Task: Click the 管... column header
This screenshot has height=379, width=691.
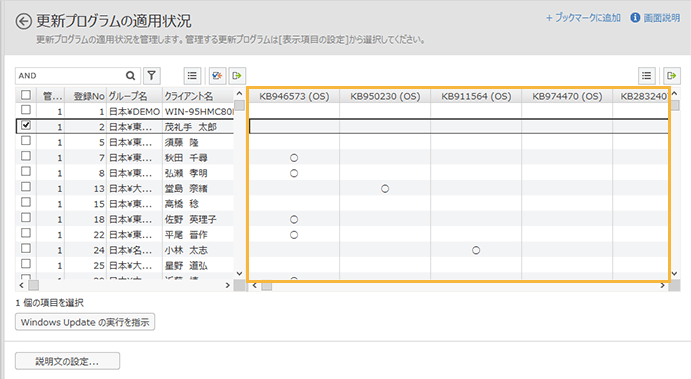Action: [x=51, y=96]
